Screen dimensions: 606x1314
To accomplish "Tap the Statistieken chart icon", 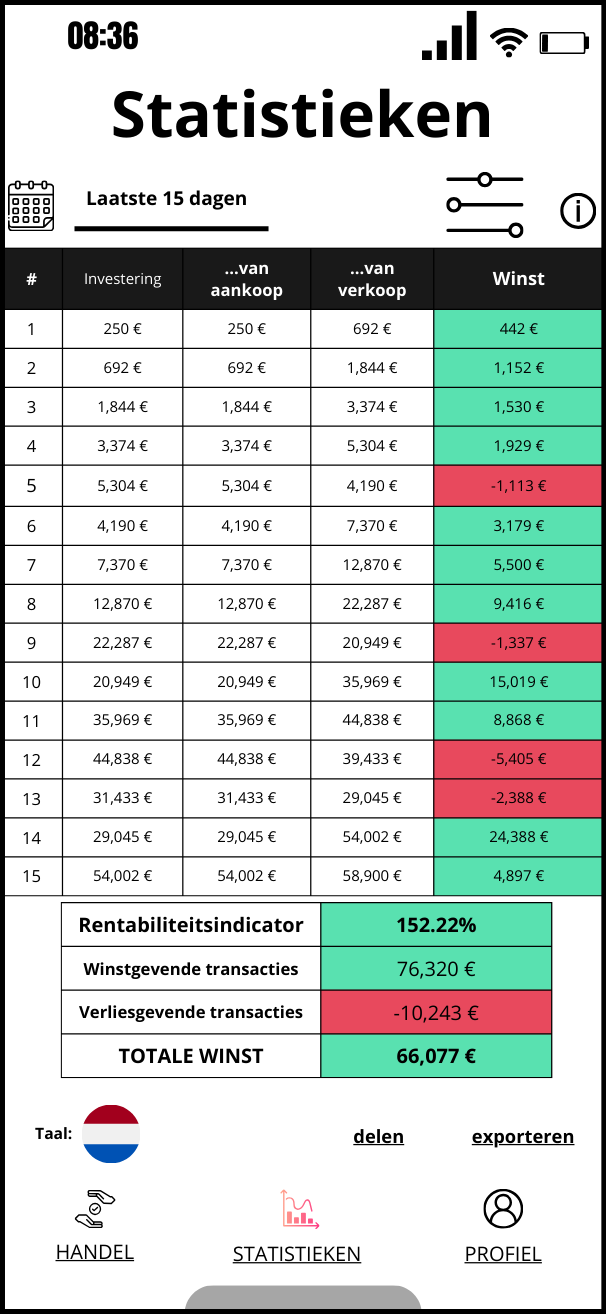I will pyautogui.click(x=299, y=1208).
